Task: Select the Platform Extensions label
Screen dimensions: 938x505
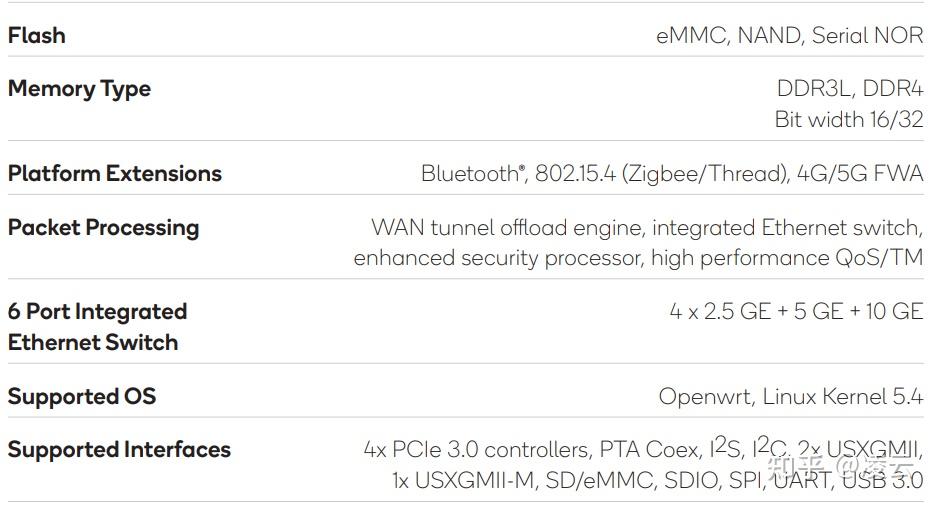Action: point(114,173)
